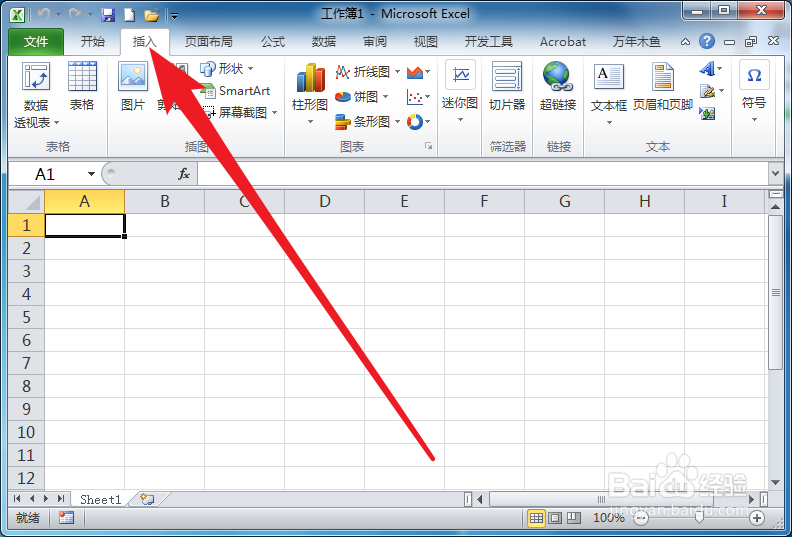Switch to Normal view
Viewport: 792px width, 537px height.
pos(536,518)
